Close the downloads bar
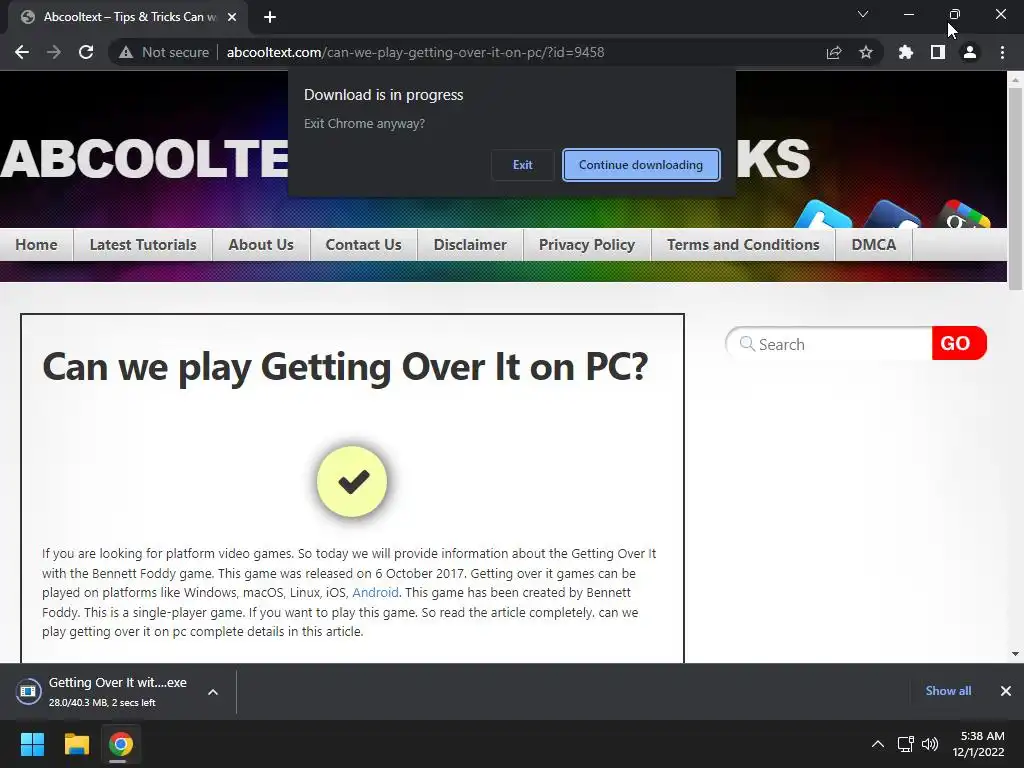The height and width of the screenshot is (768, 1024). pos(1006,691)
